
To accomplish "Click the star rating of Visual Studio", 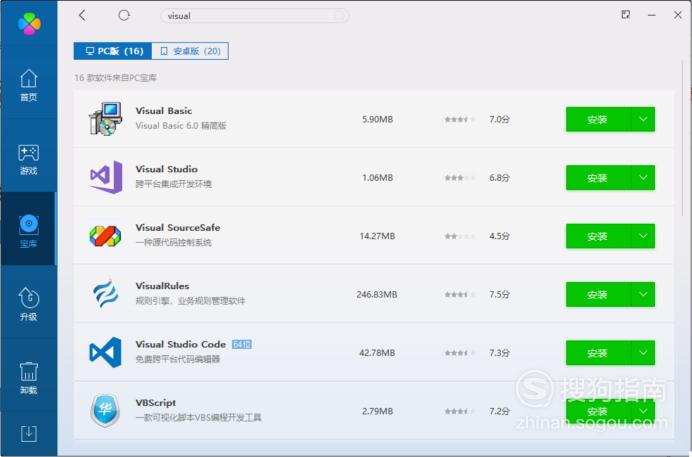I will (460, 178).
